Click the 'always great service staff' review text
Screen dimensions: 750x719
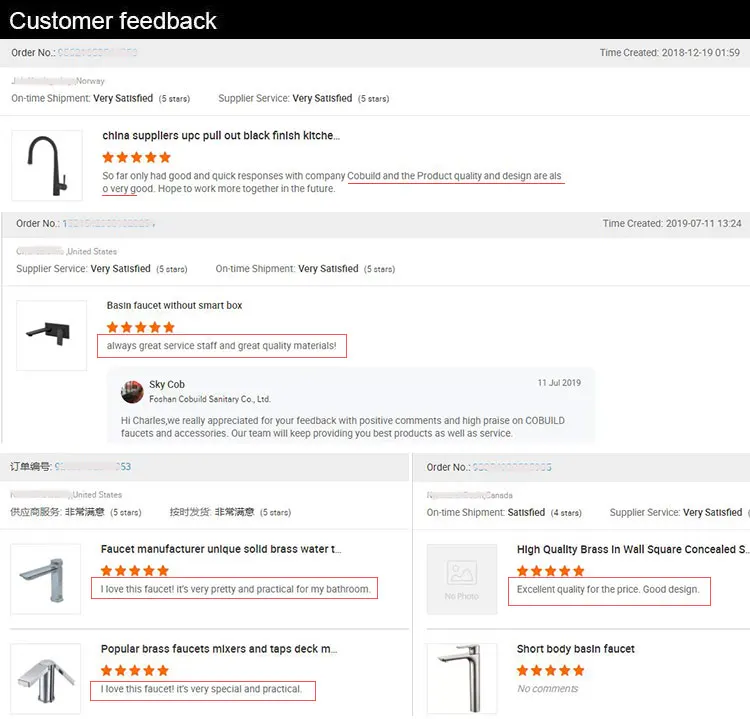(x=222, y=346)
